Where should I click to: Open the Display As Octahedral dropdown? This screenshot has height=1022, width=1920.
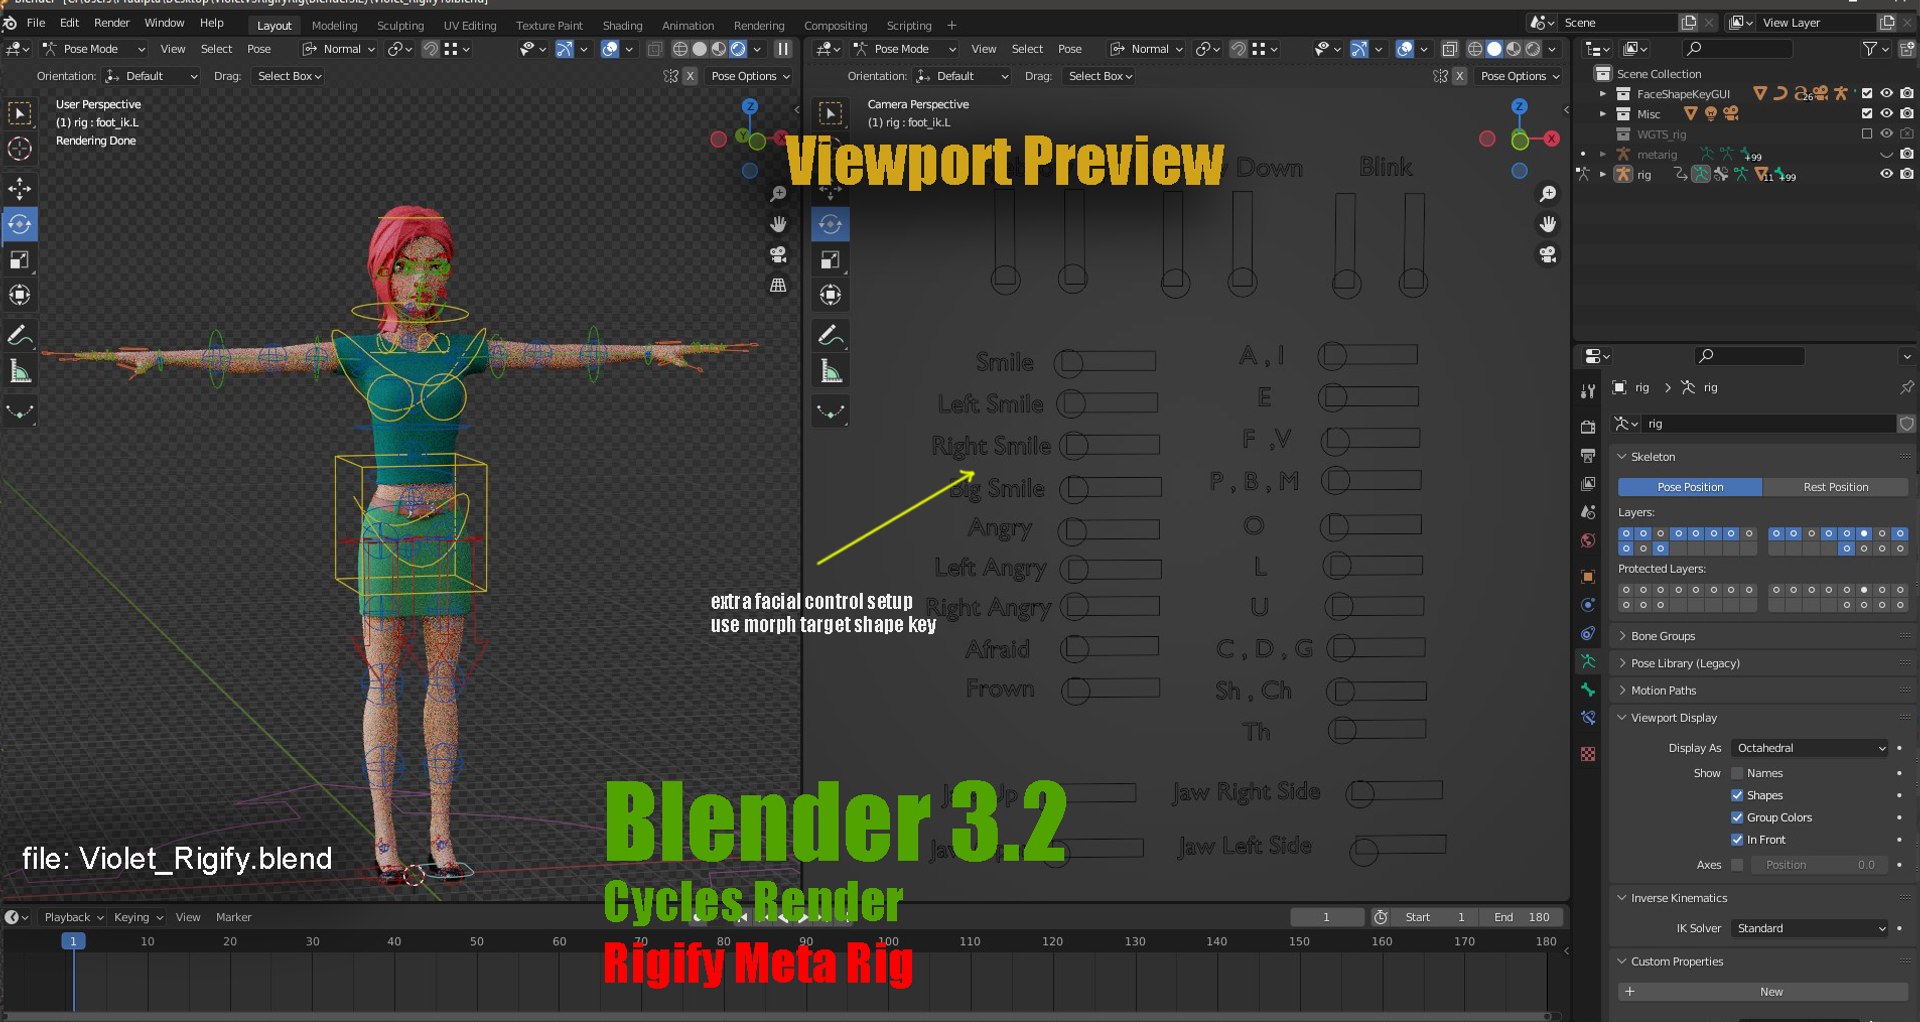(x=1810, y=748)
